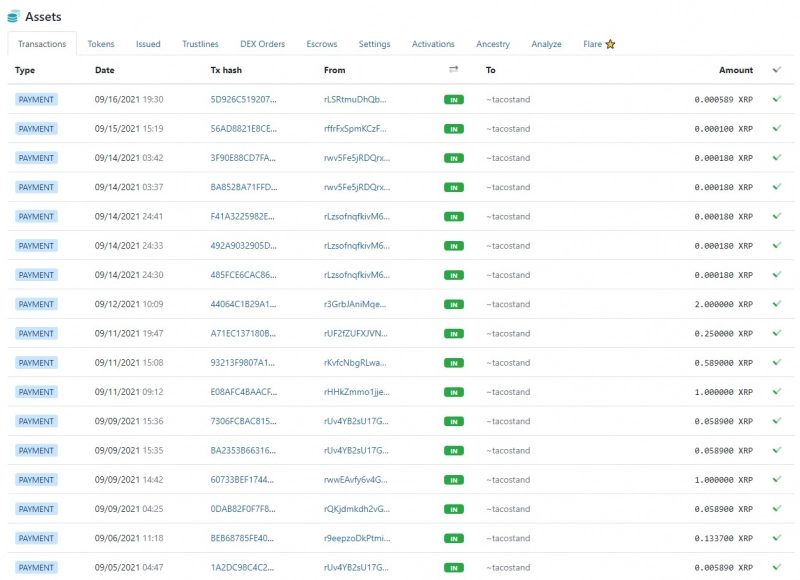The width and height of the screenshot is (800, 580).
Task: Open sender address r9eepzoDkPtmi...
Action: (x=357, y=538)
